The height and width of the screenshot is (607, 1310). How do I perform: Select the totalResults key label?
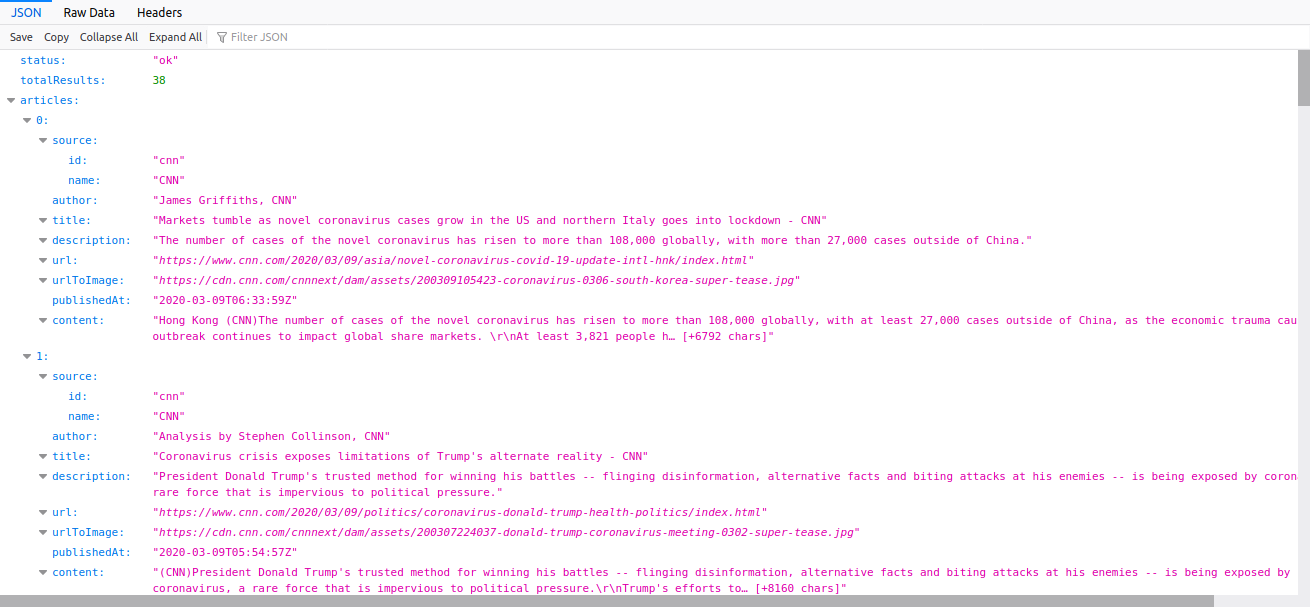point(63,80)
